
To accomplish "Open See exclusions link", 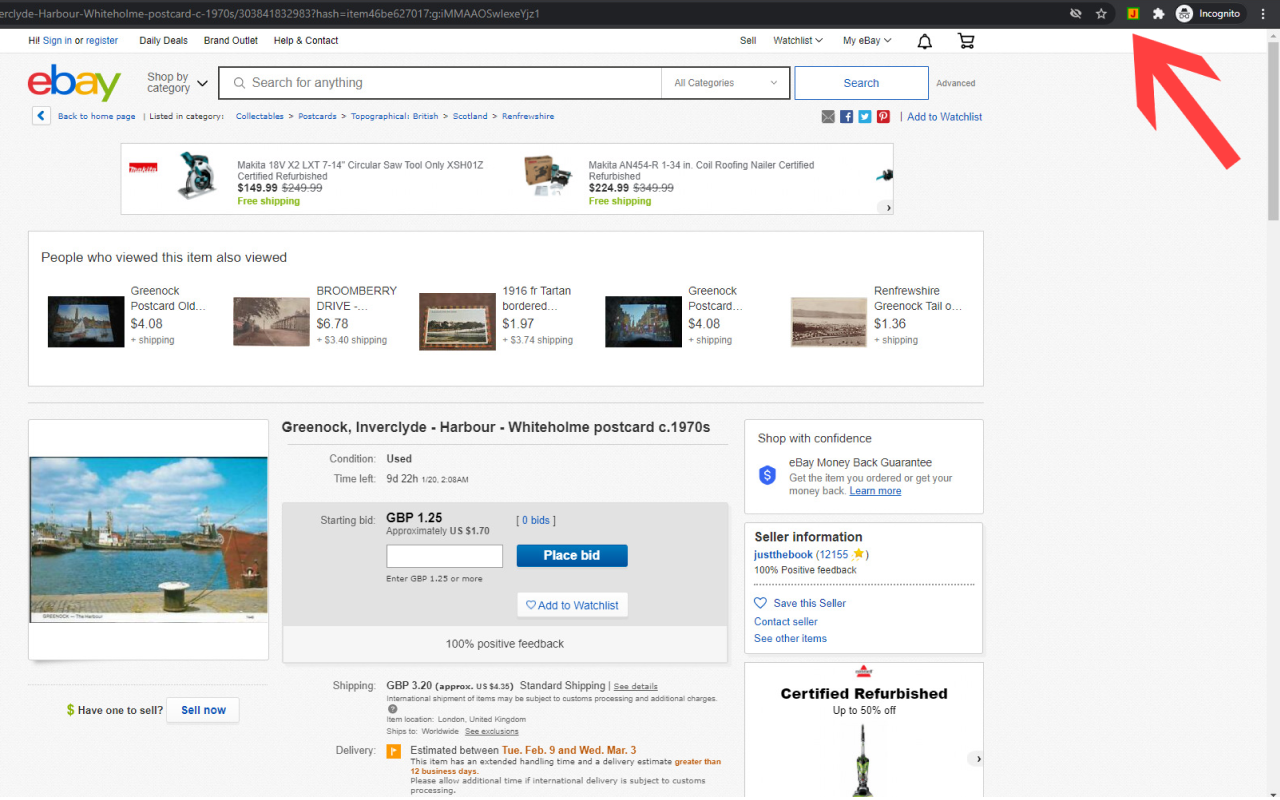I will [492, 731].
